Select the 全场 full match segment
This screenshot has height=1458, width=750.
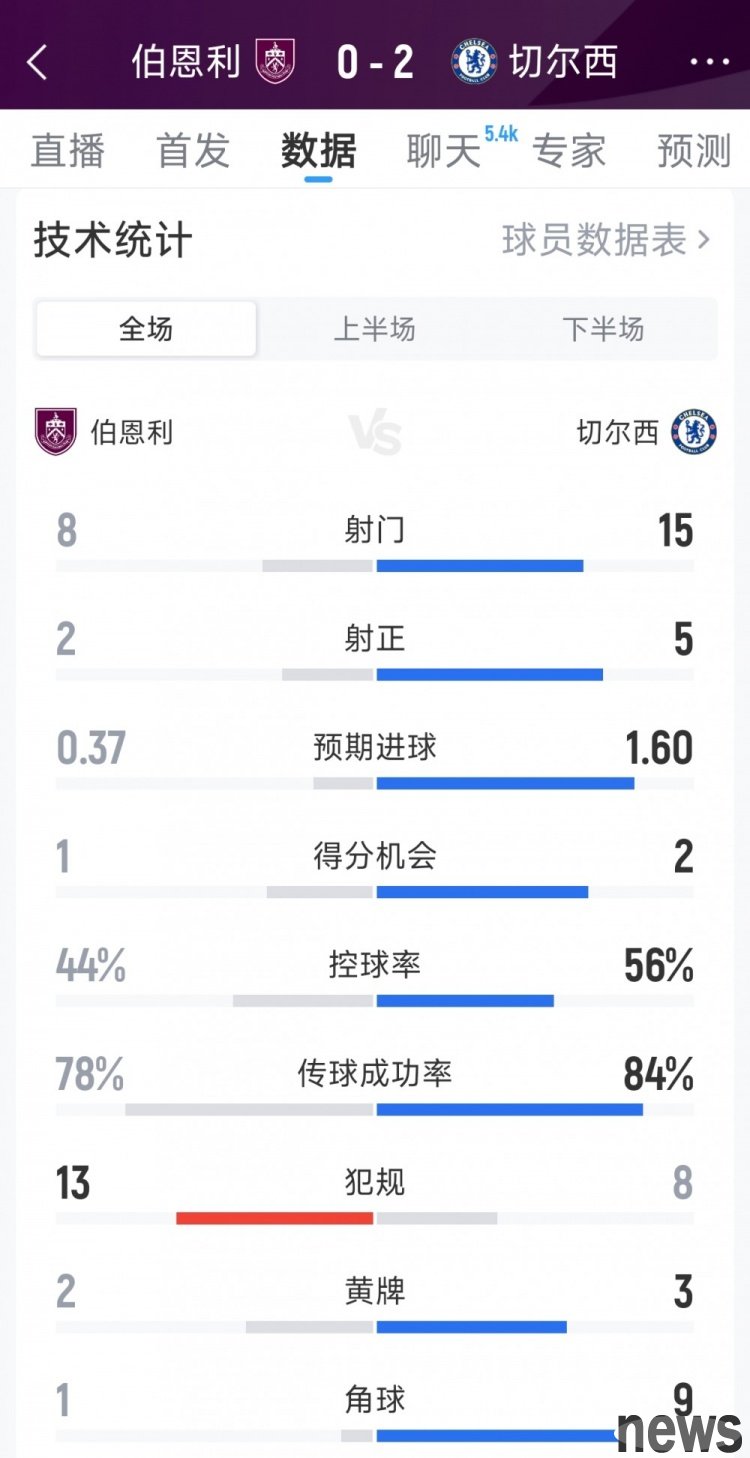coord(146,329)
